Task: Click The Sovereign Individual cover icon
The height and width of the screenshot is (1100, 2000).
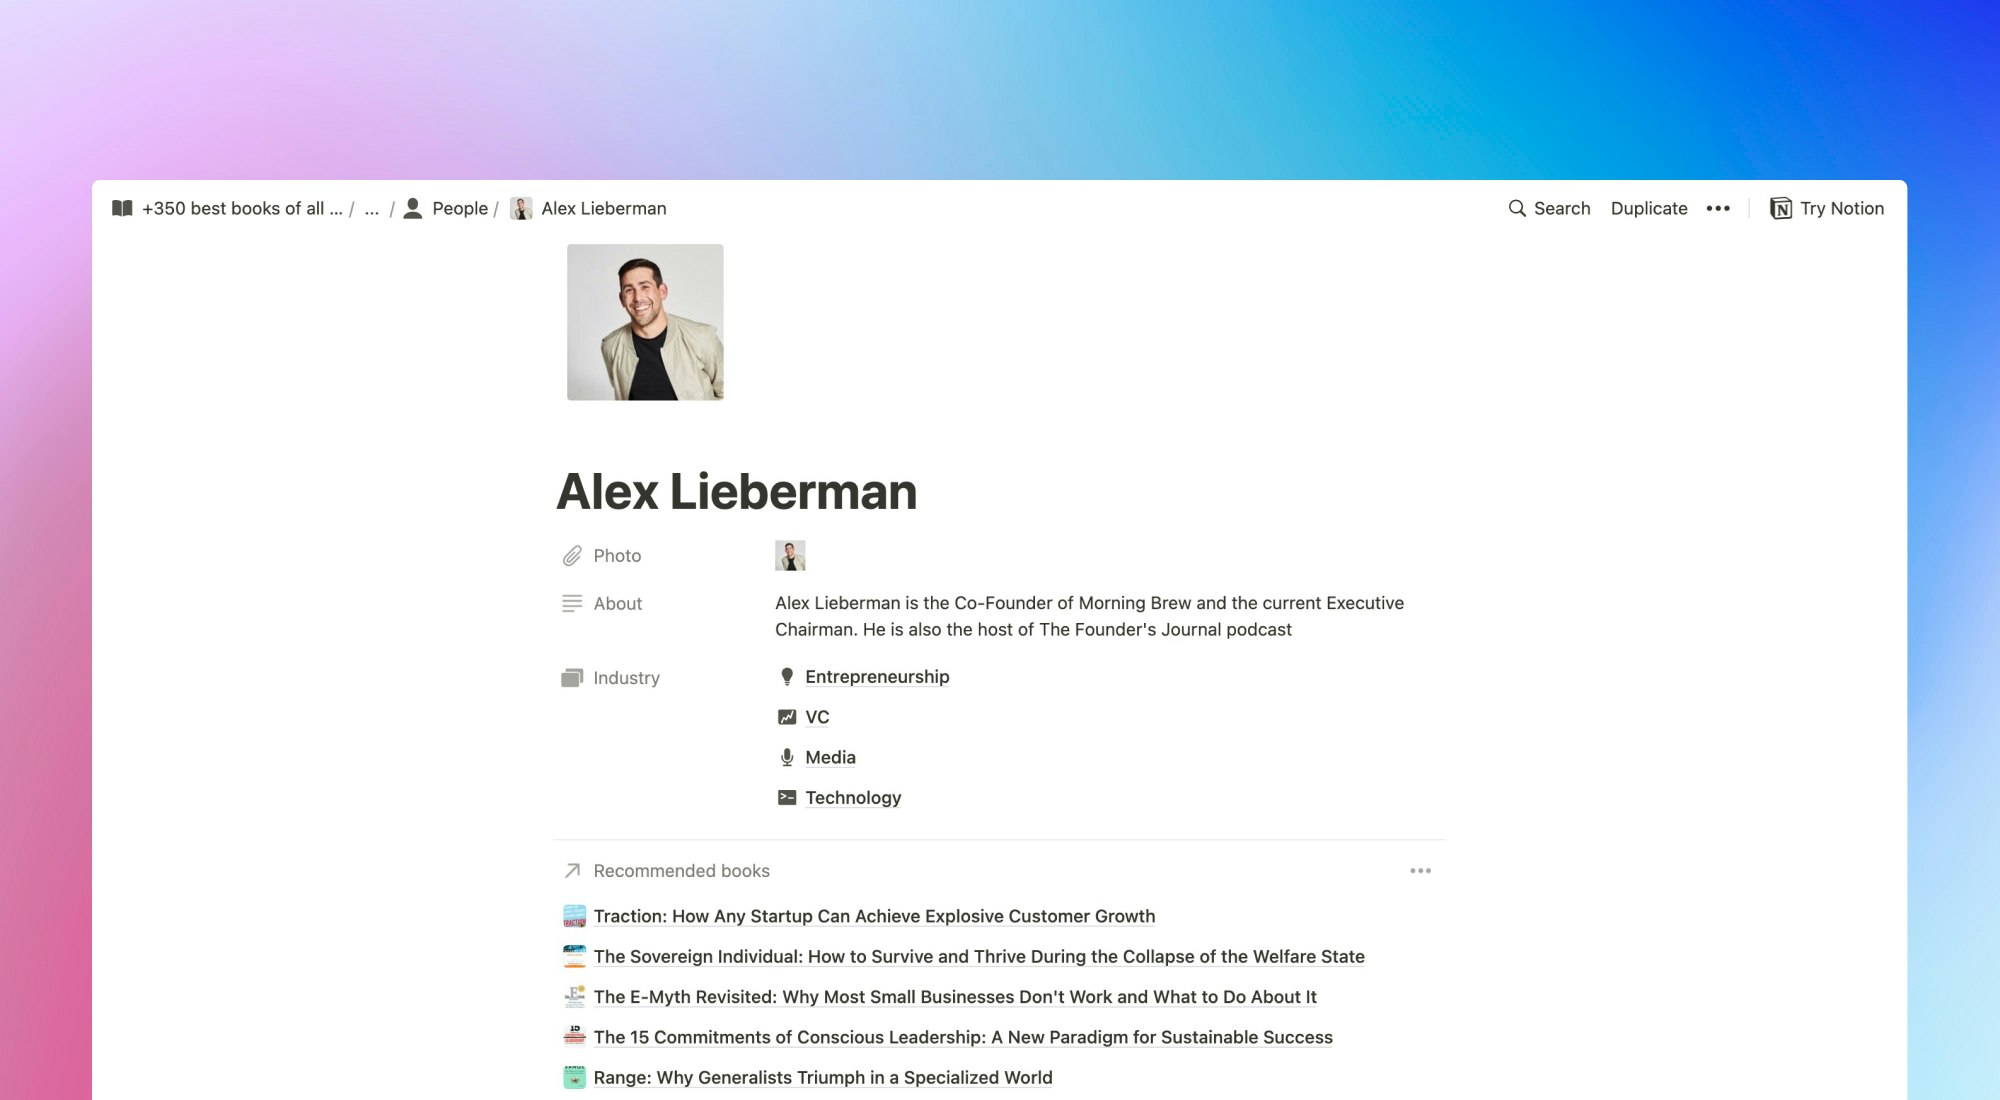Action: 574,956
